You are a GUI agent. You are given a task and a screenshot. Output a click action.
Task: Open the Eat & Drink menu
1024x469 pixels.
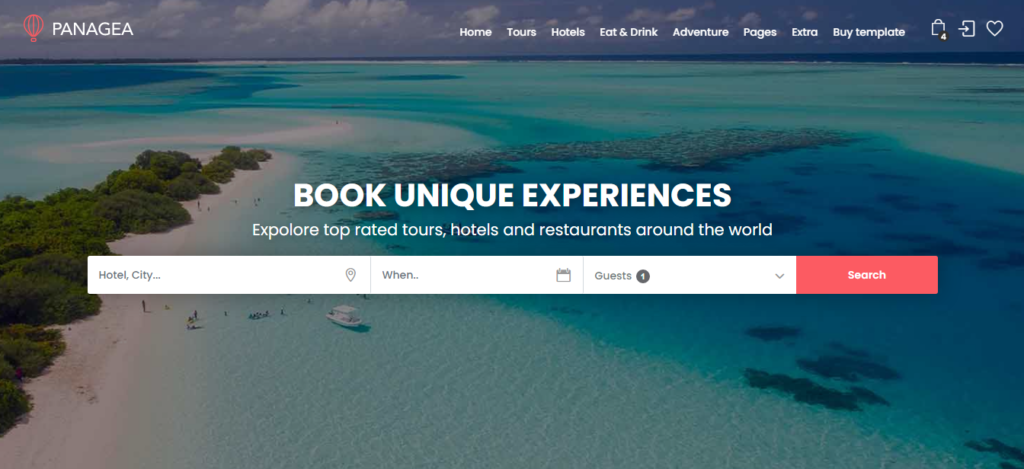(x=628, y=32)
